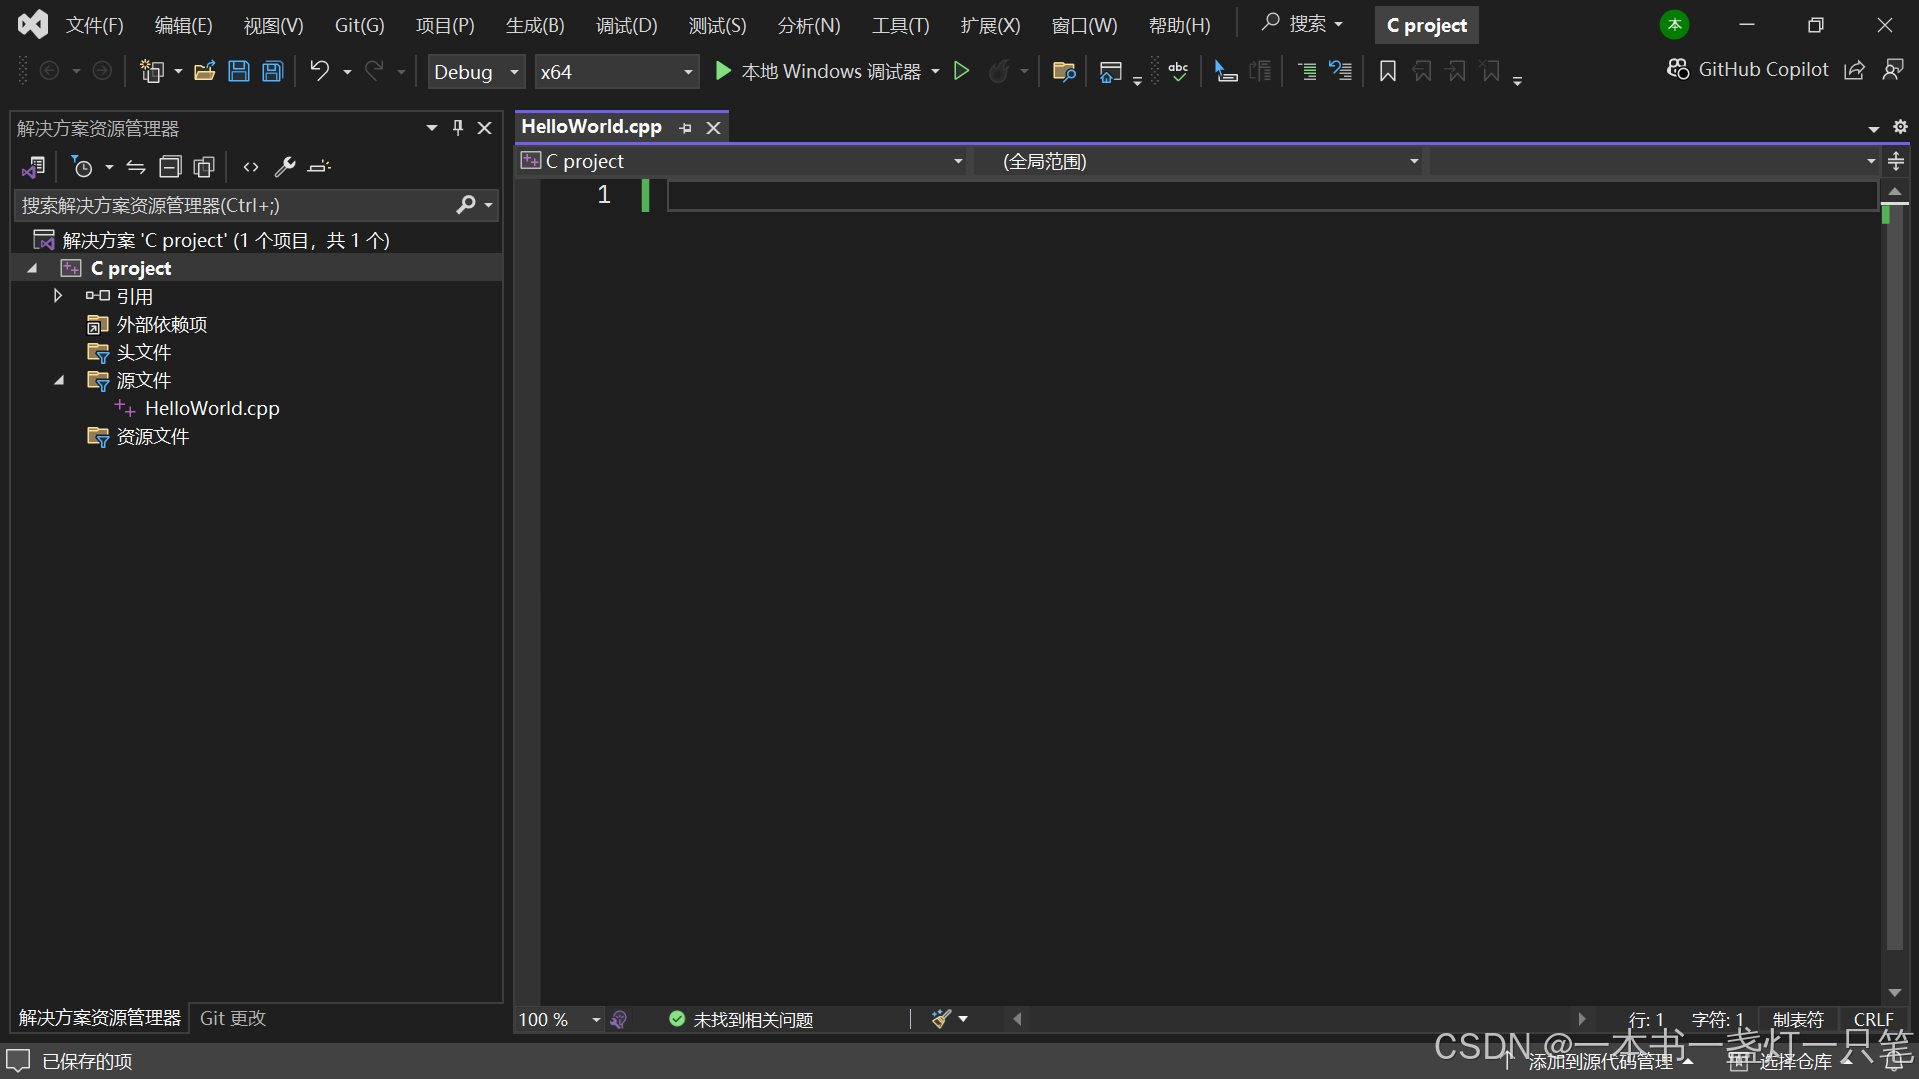The height and width of the screenshot is (1079, 1919).
Task: Open the 工具(T) tools menu
Action: (x=900, y=25)
